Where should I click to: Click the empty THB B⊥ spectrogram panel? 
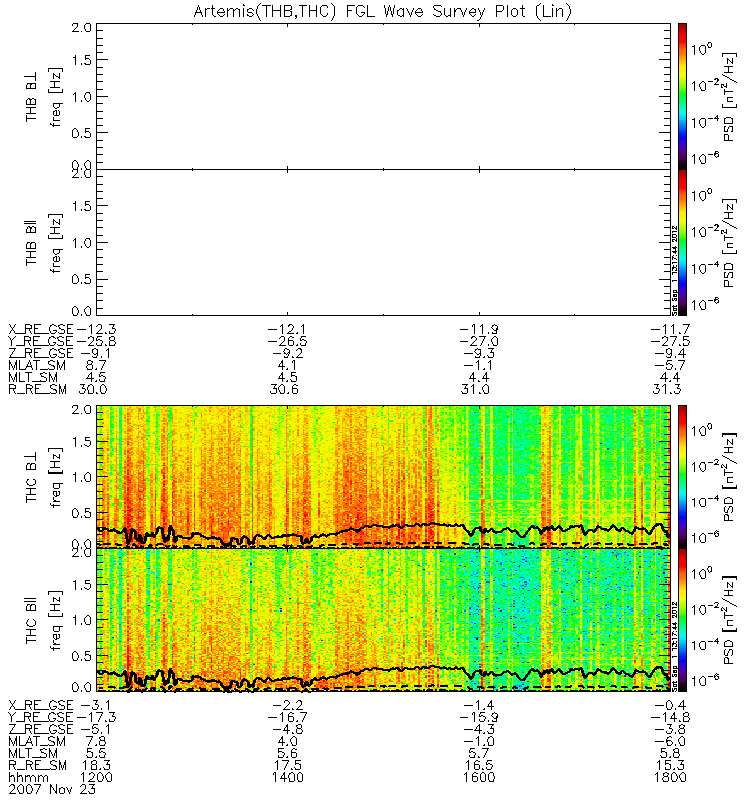pyautogui.click(x=384, y=96)
